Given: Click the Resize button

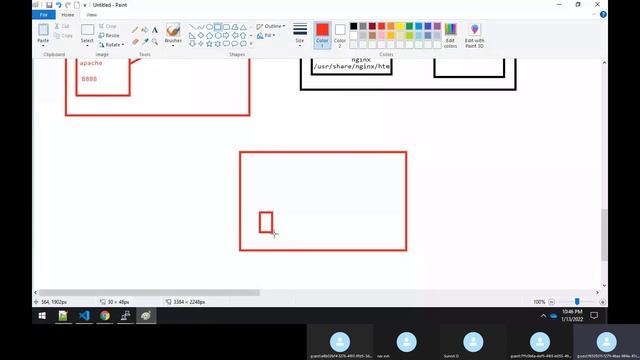Looking at the screenshot, I should point(109,36).
